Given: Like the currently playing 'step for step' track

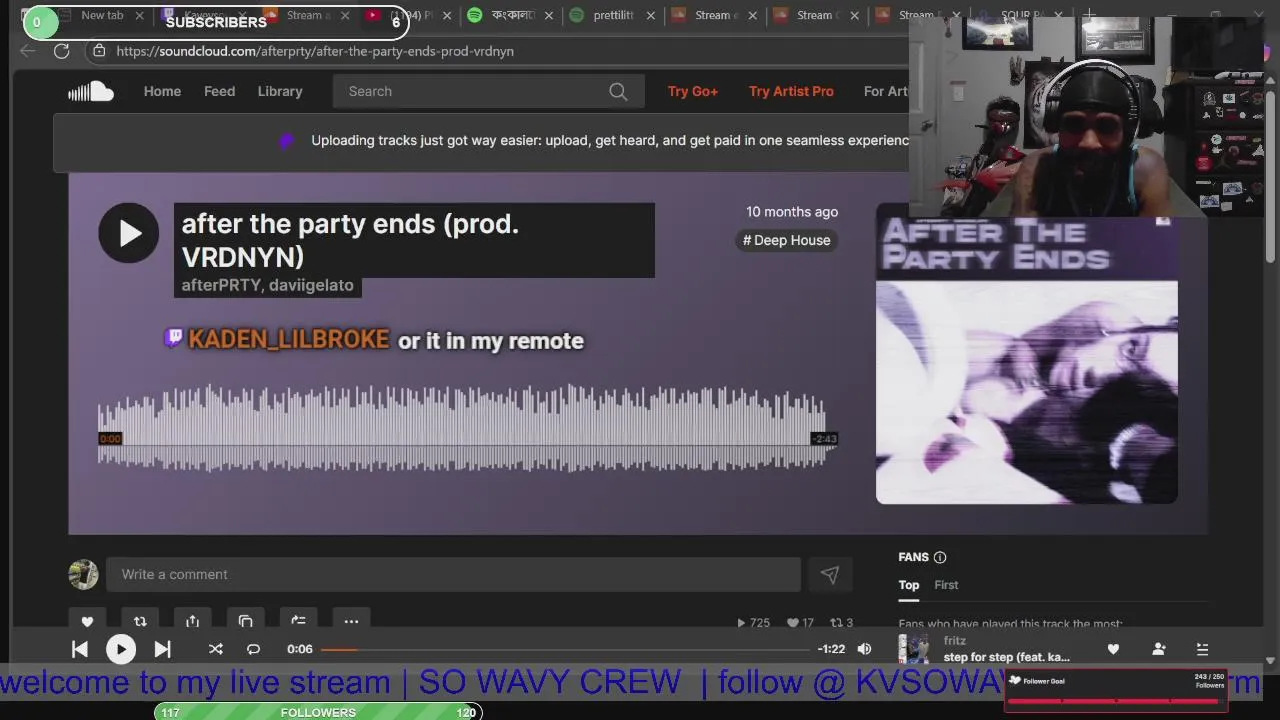Looking at the screenshot, I should [x=1113, y=649].
